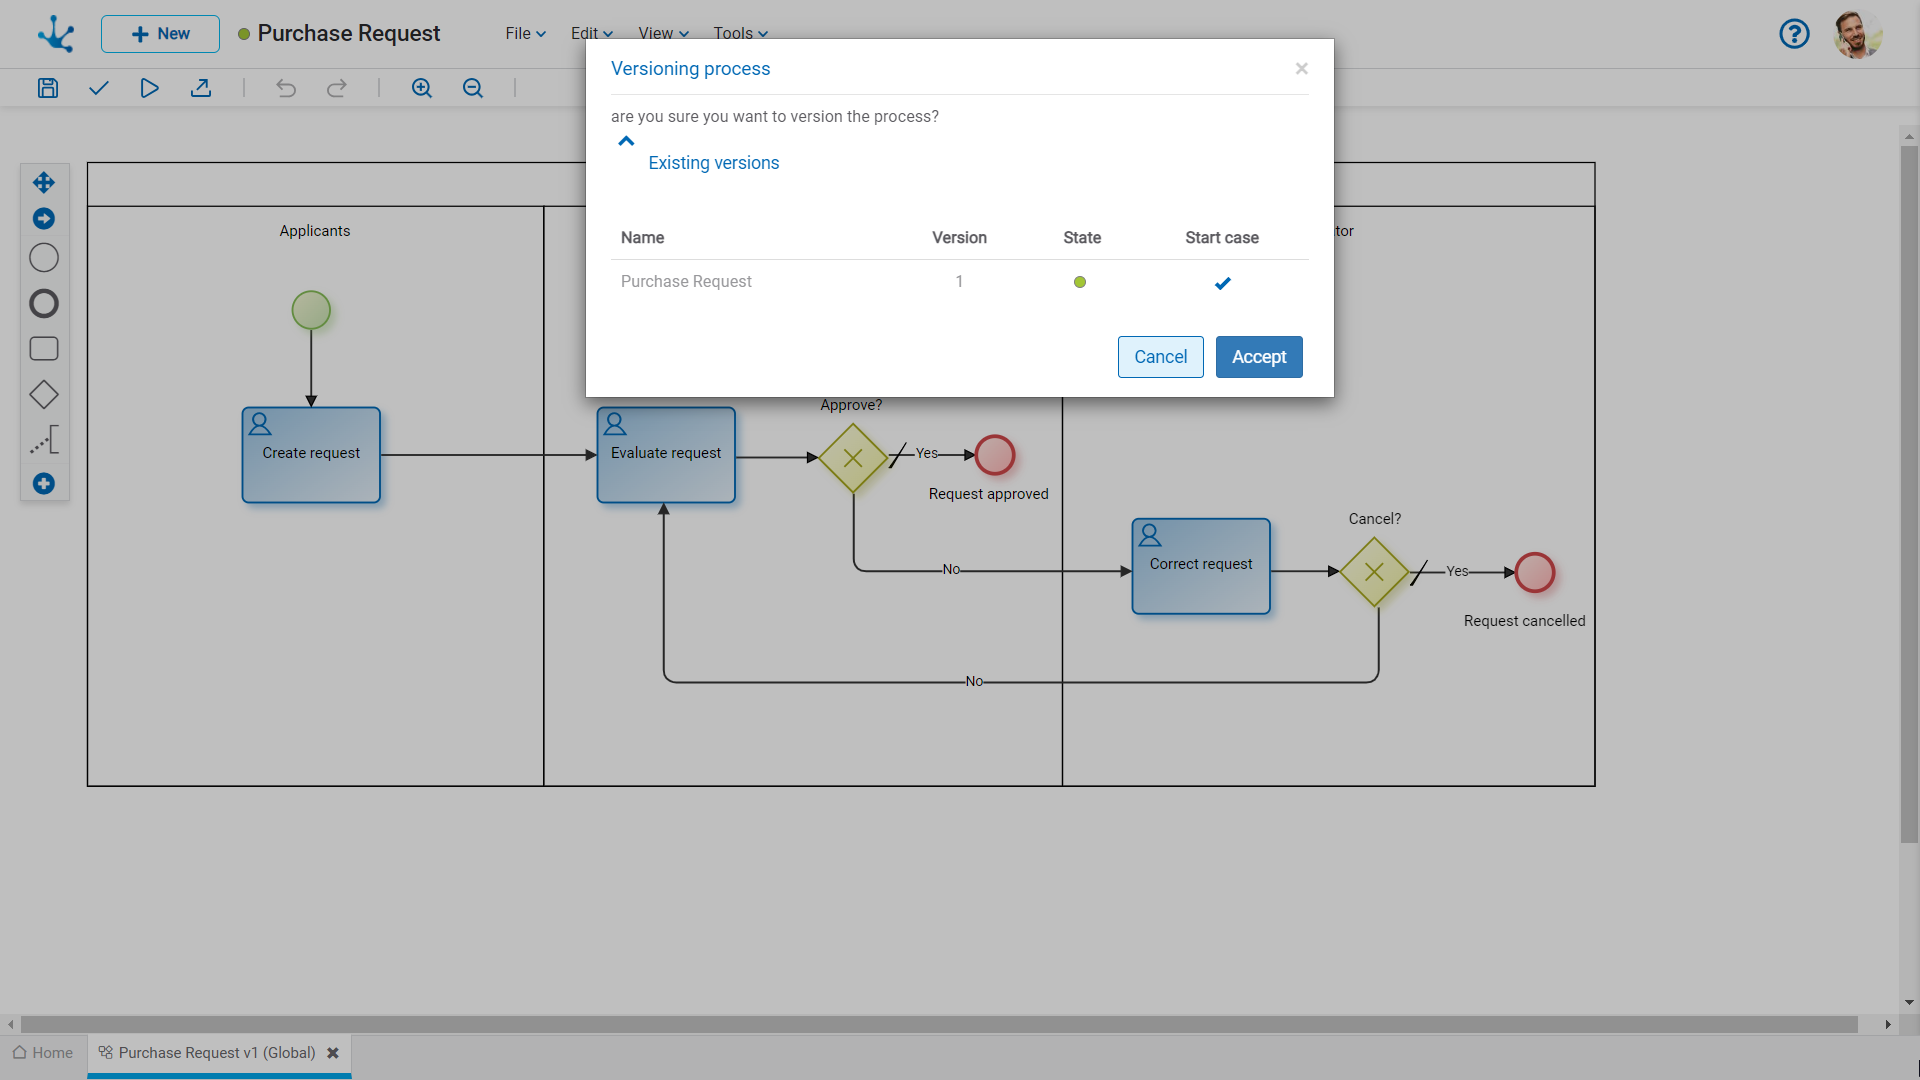Select the gateway diamond shape tool
Image resolution: width=1920 pixels, height=1080 pixels.
coord(44,395)
